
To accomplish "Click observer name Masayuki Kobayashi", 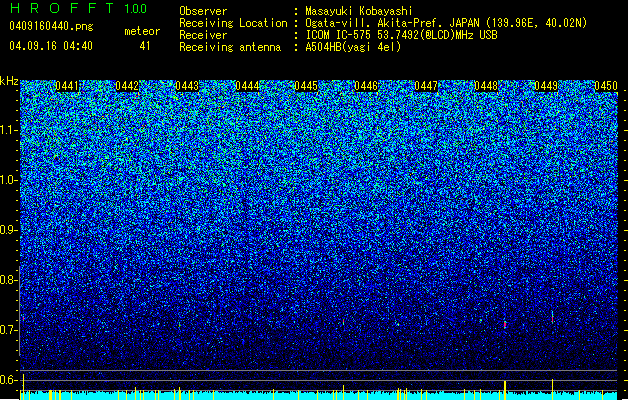I will tap(359, 11).
